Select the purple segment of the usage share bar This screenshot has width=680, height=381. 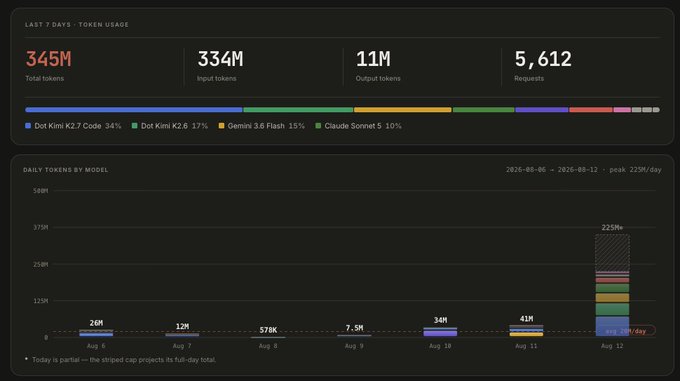(x=542, y=110)
